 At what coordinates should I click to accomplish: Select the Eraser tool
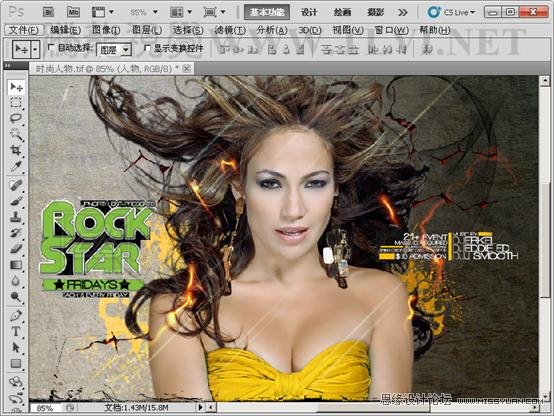point(16,248)
